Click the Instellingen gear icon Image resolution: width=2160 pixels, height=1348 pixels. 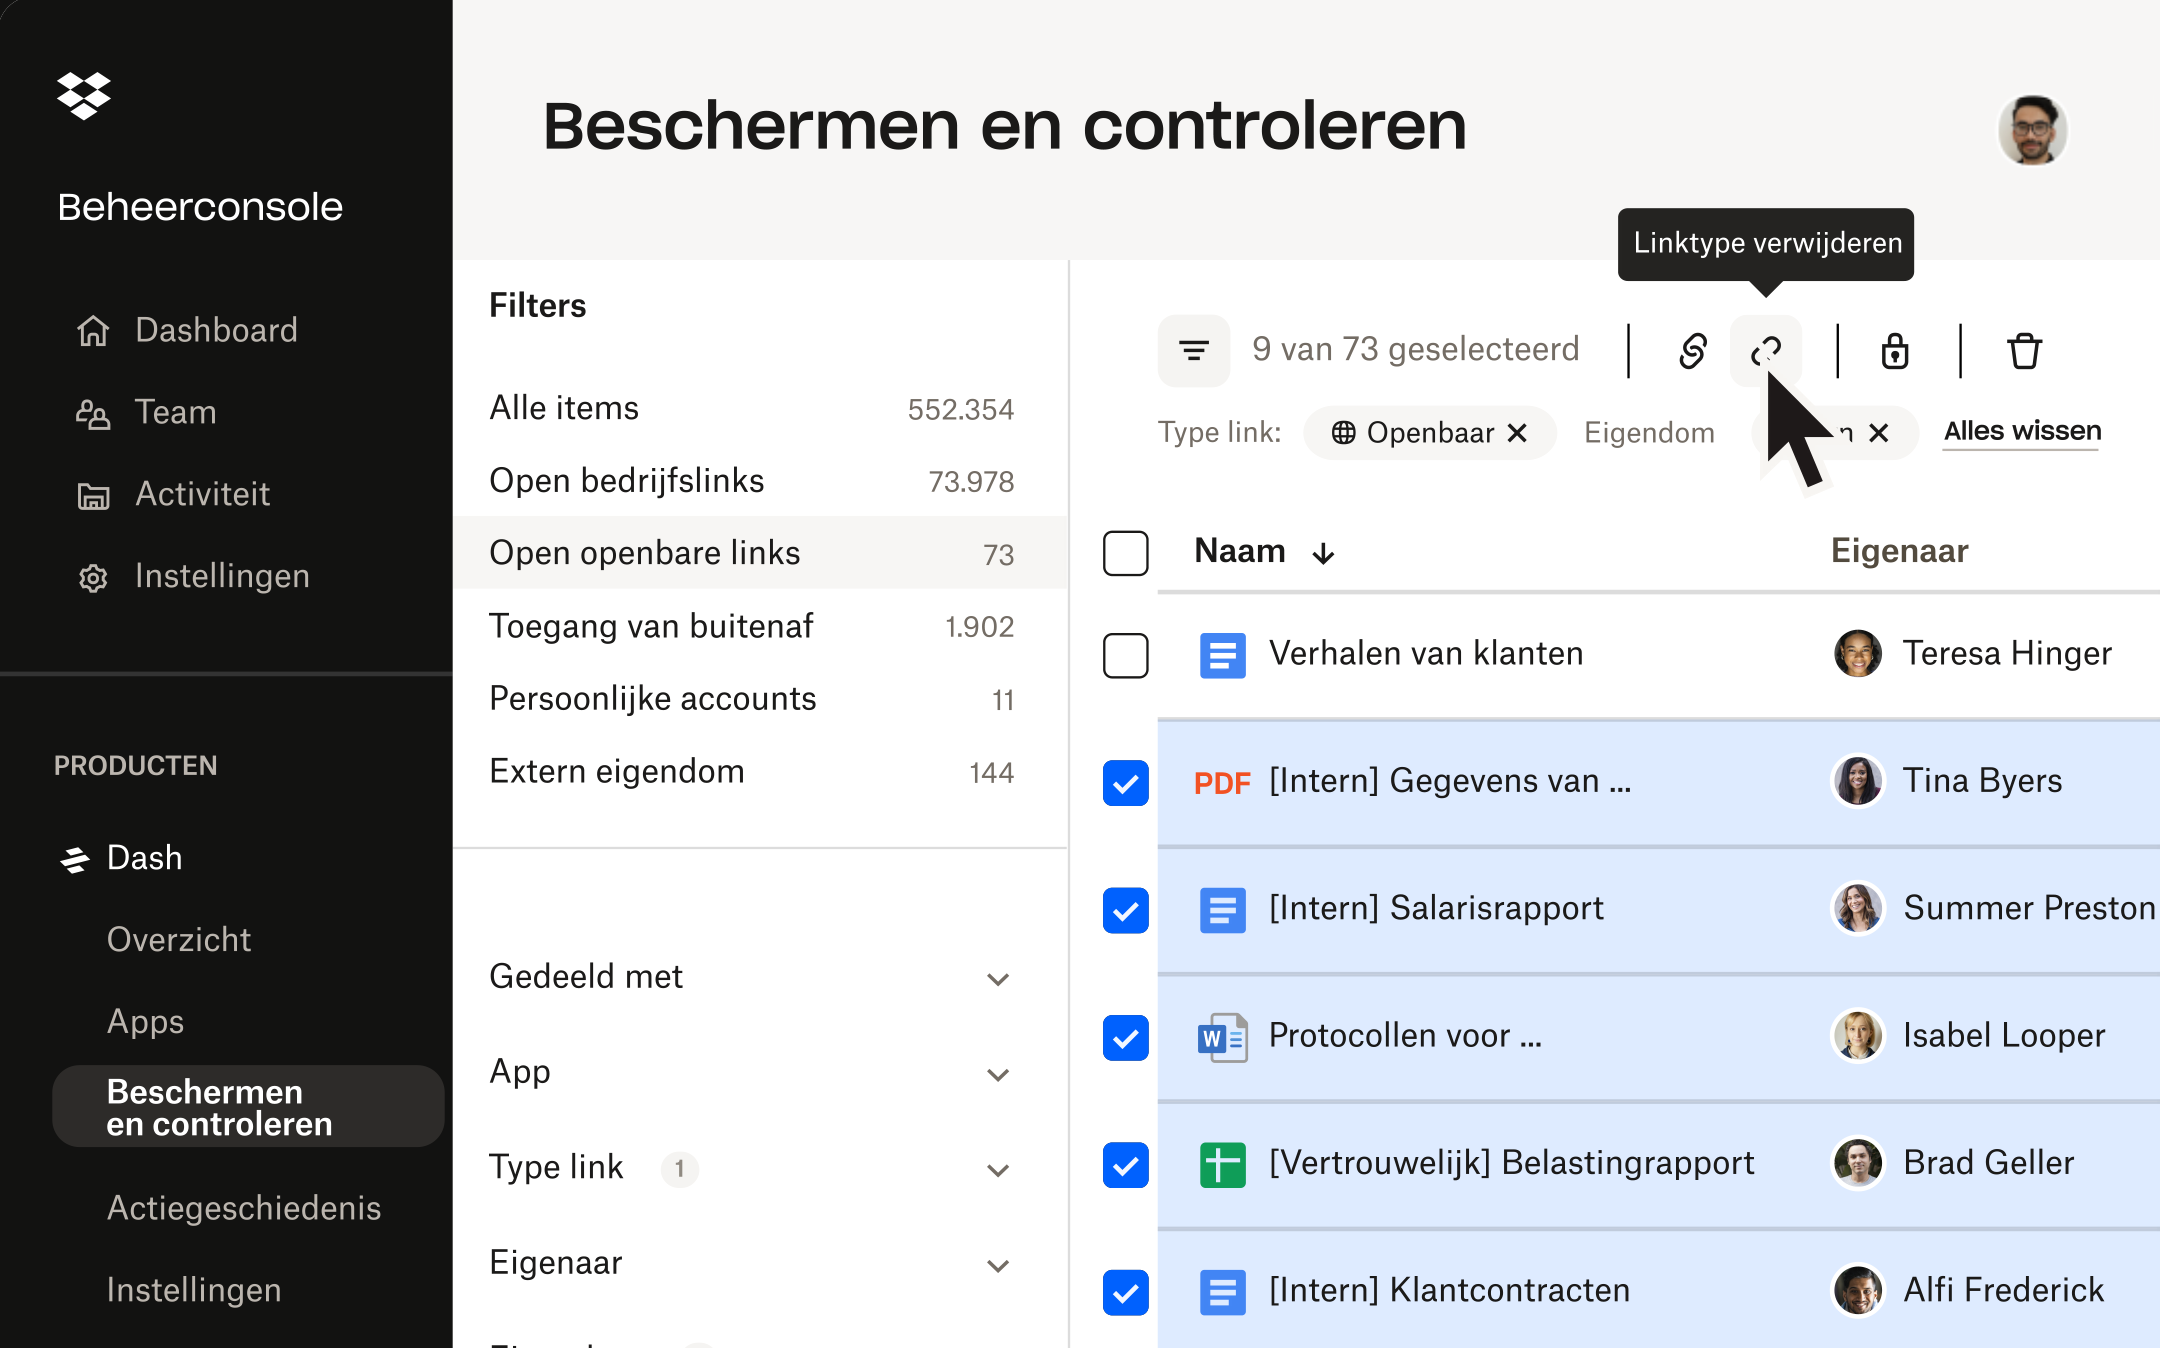[93, 577]
